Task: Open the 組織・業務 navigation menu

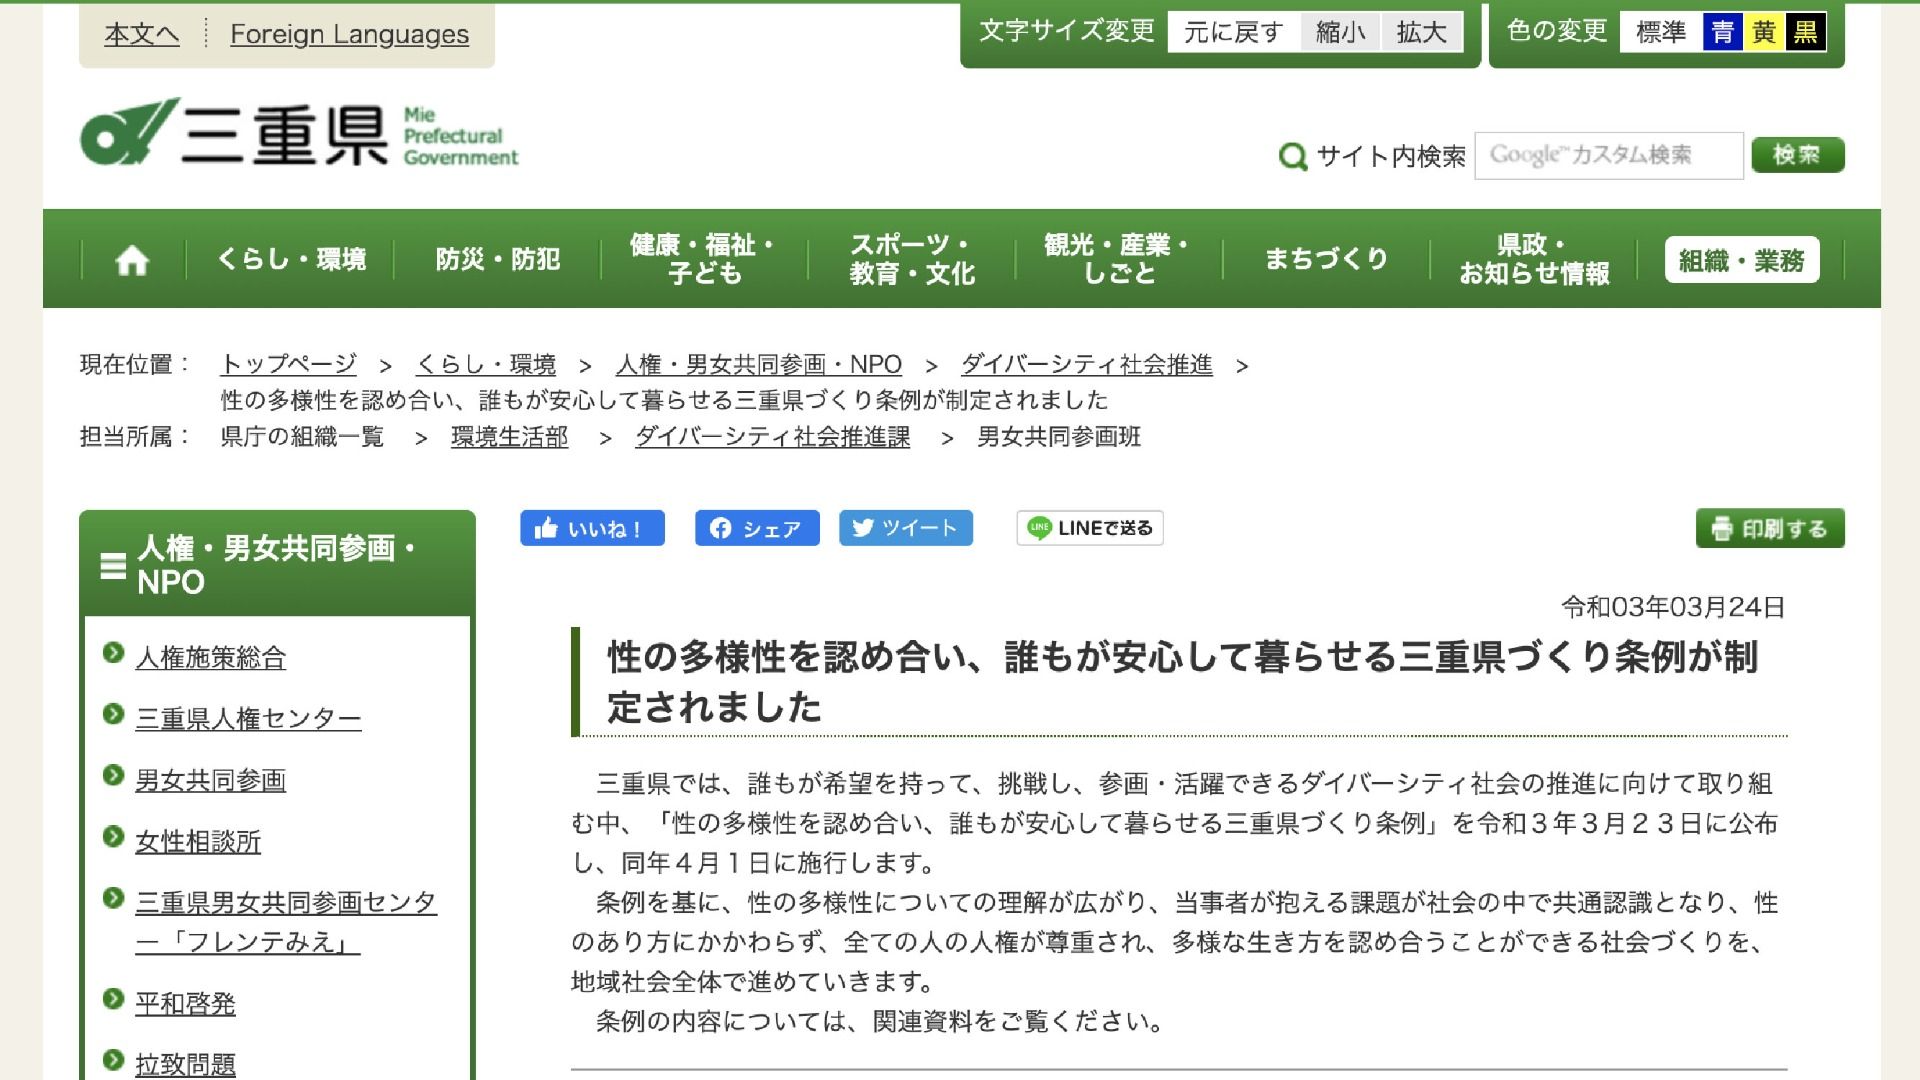Action: click(1741, 260)
